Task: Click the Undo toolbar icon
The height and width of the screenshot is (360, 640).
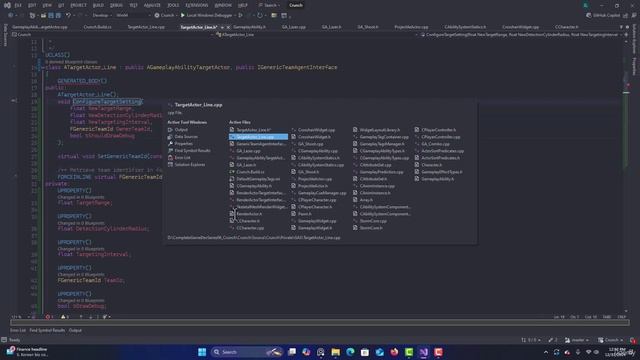Action: click(x=68, y=15)
